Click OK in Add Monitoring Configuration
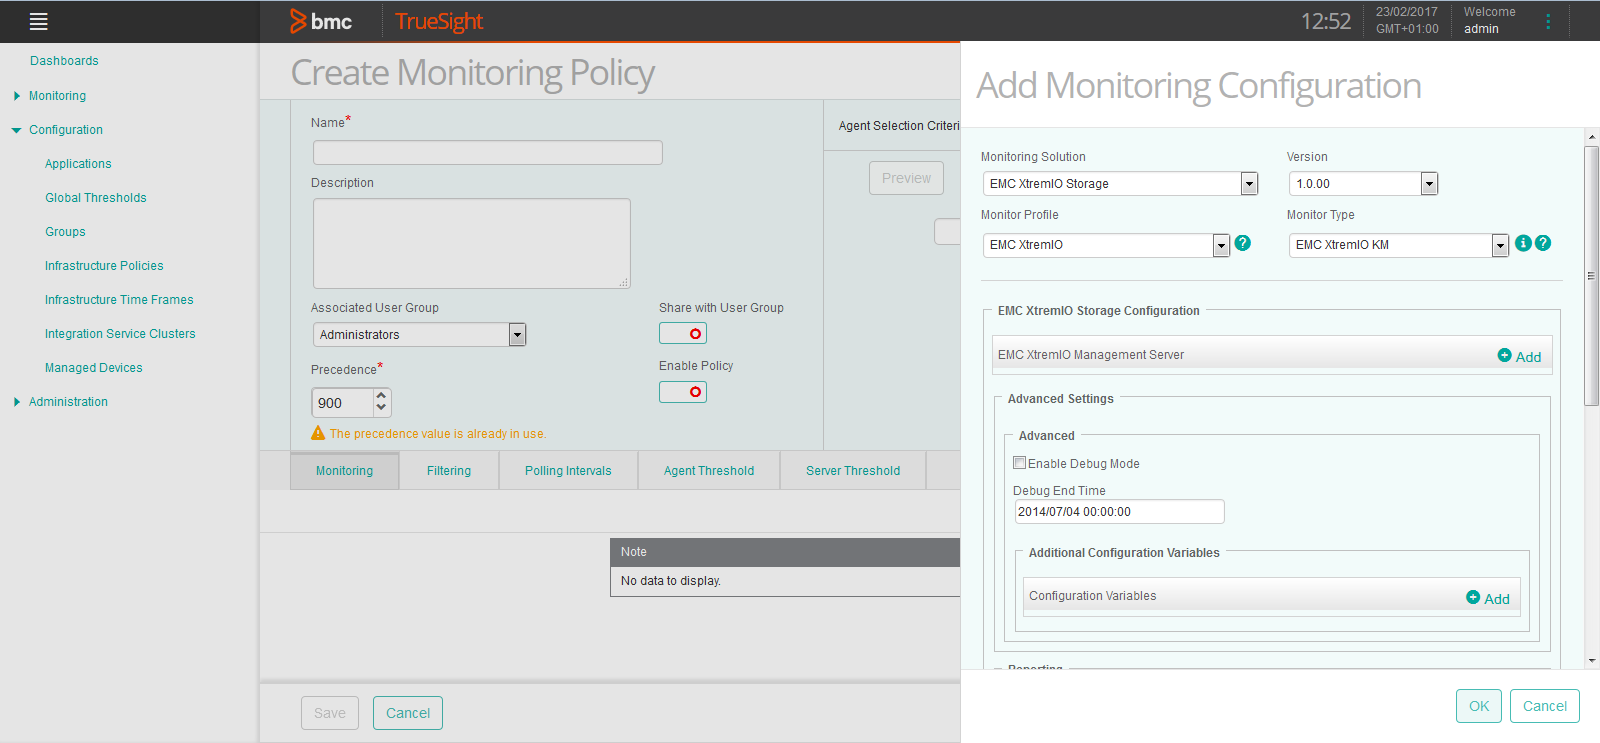The width and height of the screenshot is (1600, 743). (x=1479, y=706)
